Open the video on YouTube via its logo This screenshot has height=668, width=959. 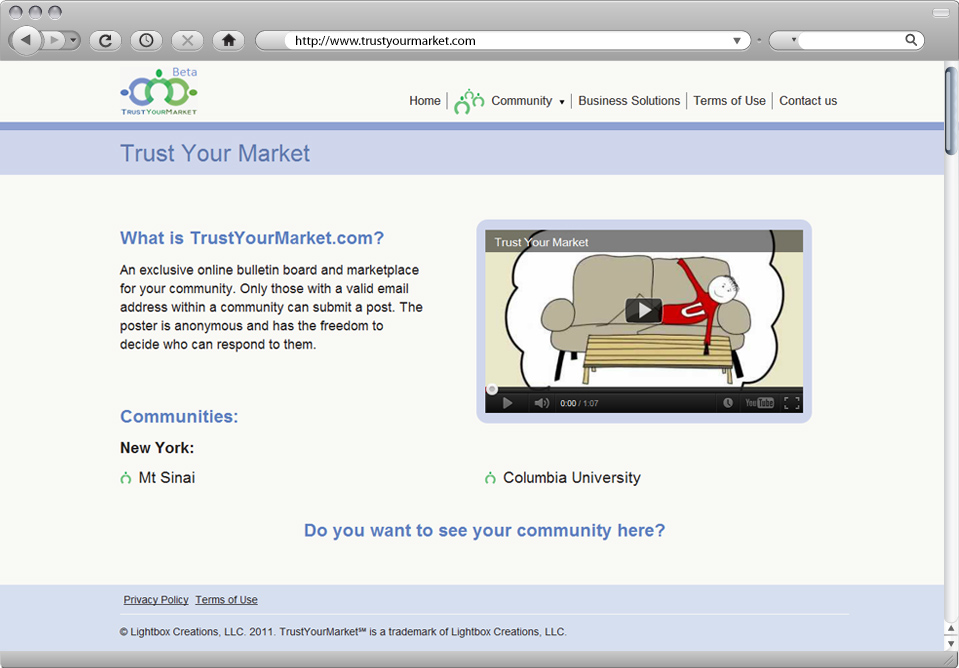click(x=759, y=403)
